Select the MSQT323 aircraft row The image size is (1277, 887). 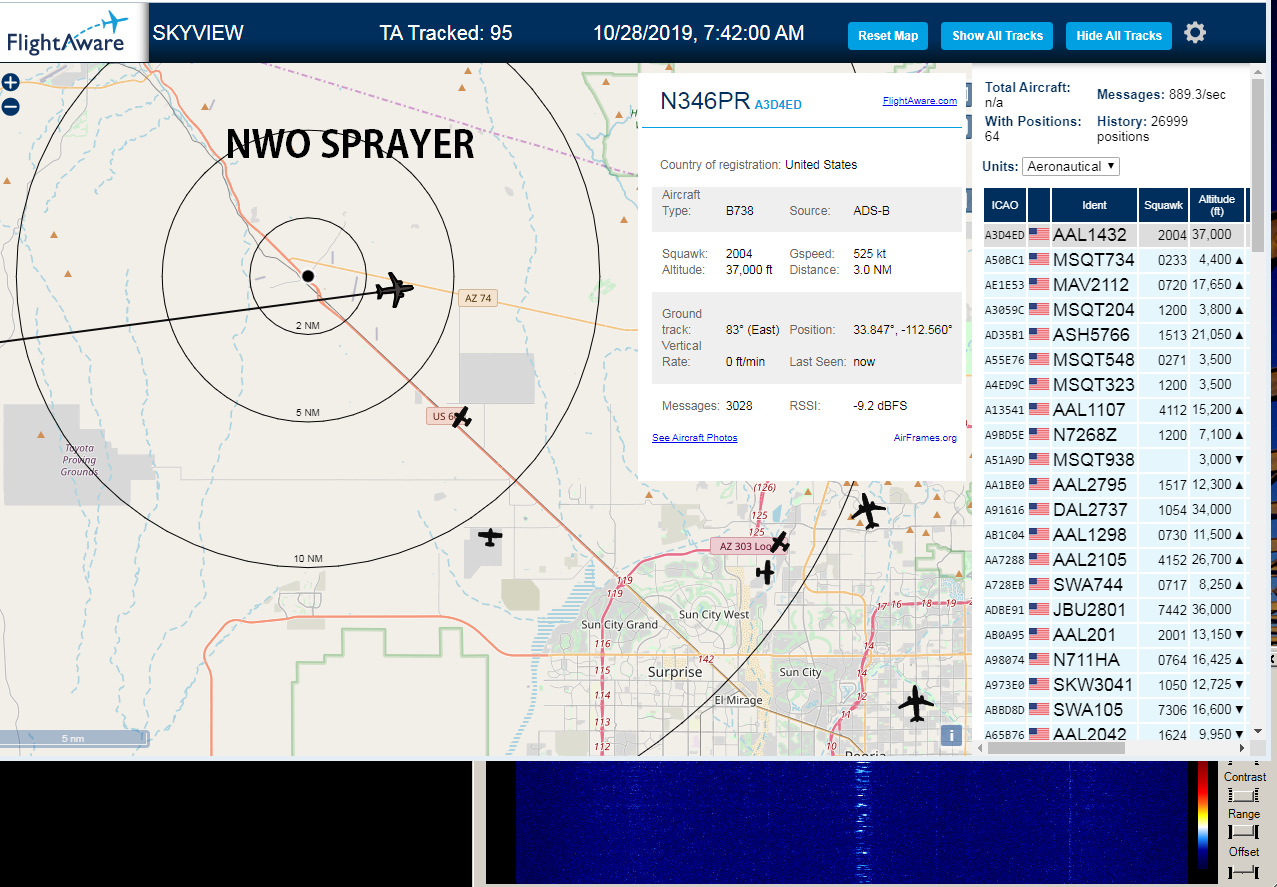1116,385
